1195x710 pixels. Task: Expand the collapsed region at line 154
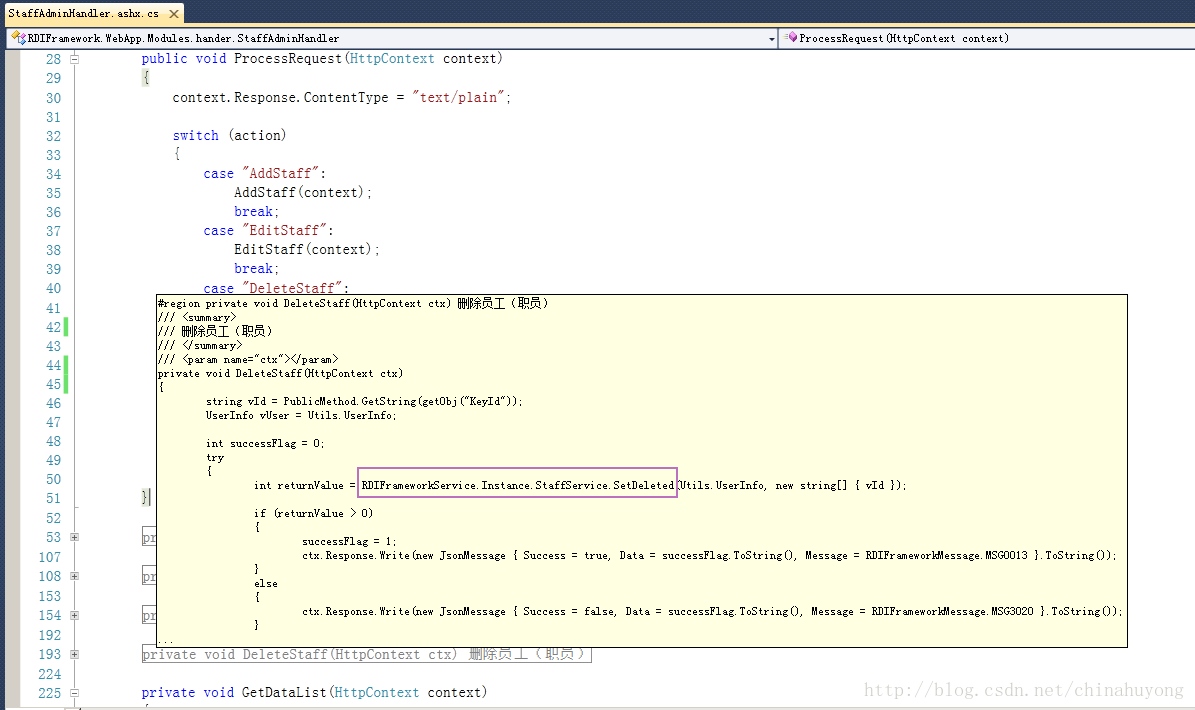(75, 615)
